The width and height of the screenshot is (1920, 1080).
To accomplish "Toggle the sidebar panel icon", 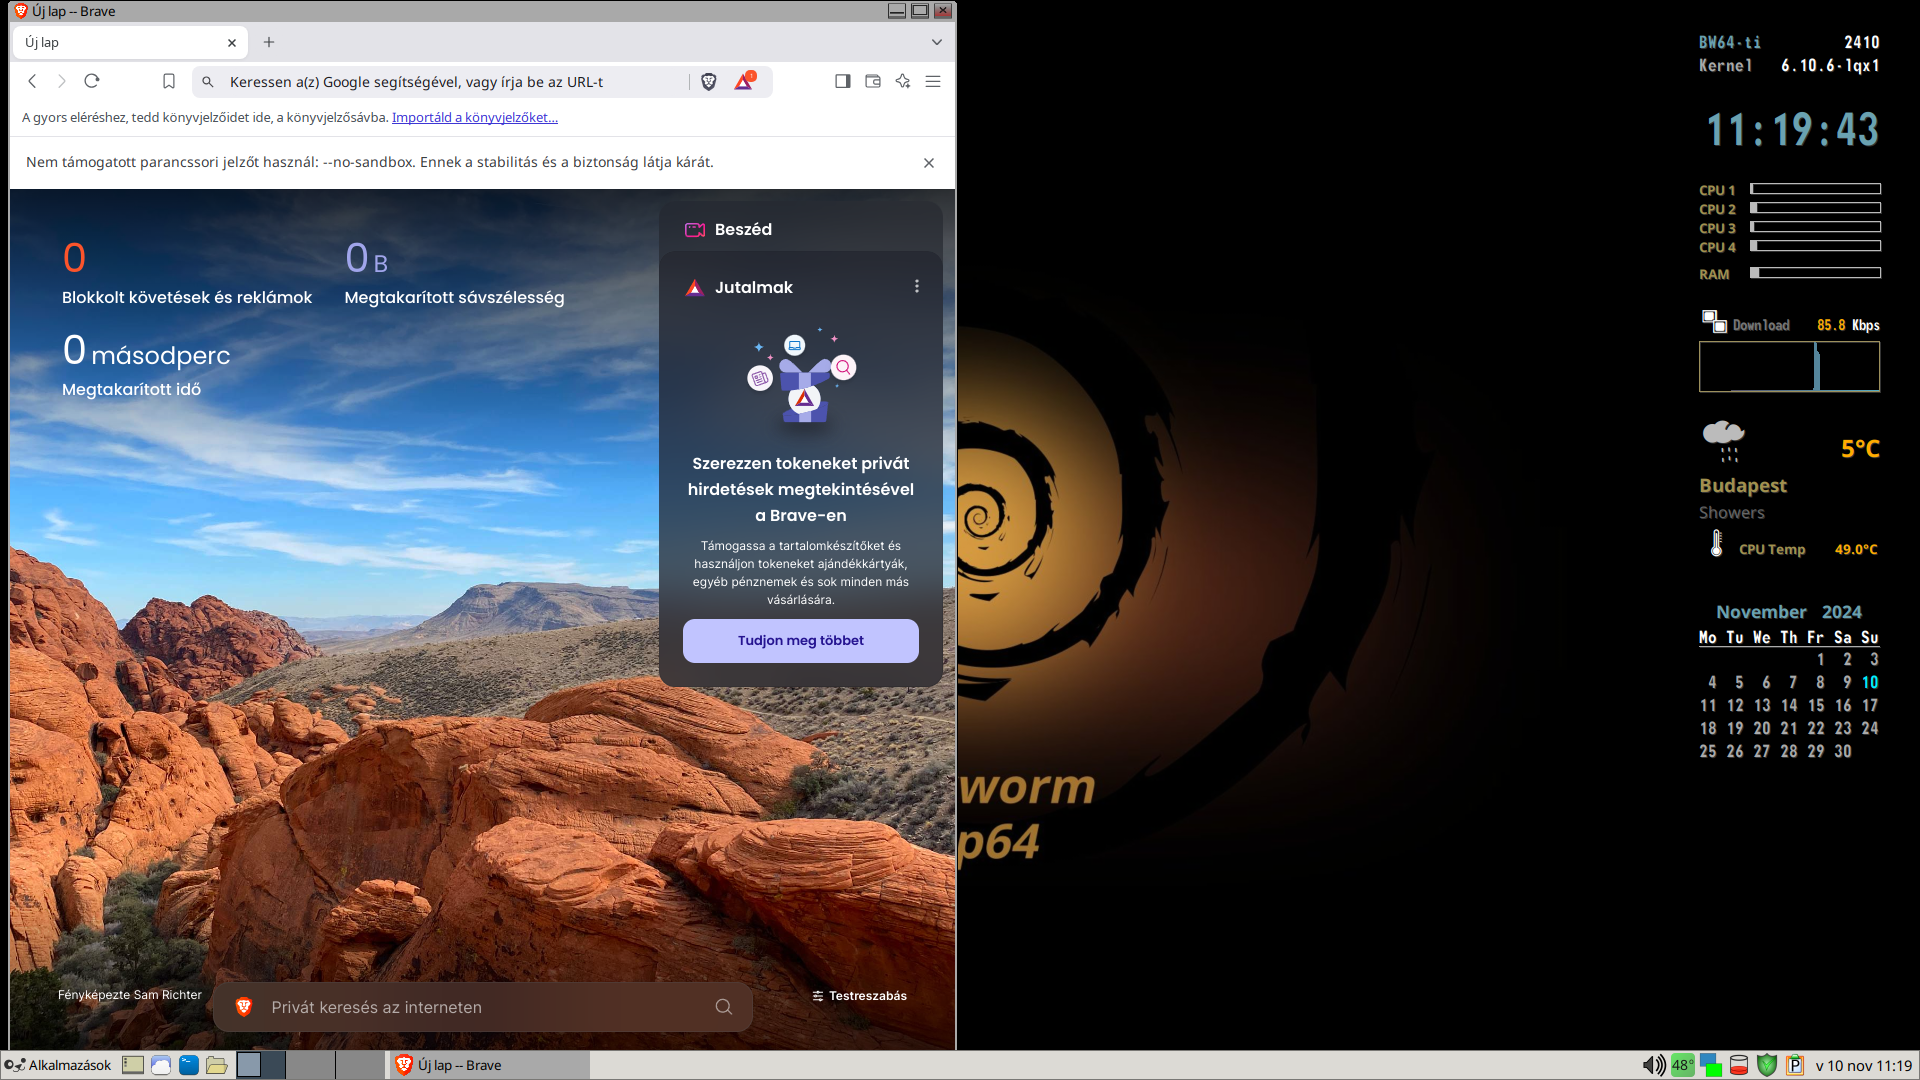I will pos(843,81).
